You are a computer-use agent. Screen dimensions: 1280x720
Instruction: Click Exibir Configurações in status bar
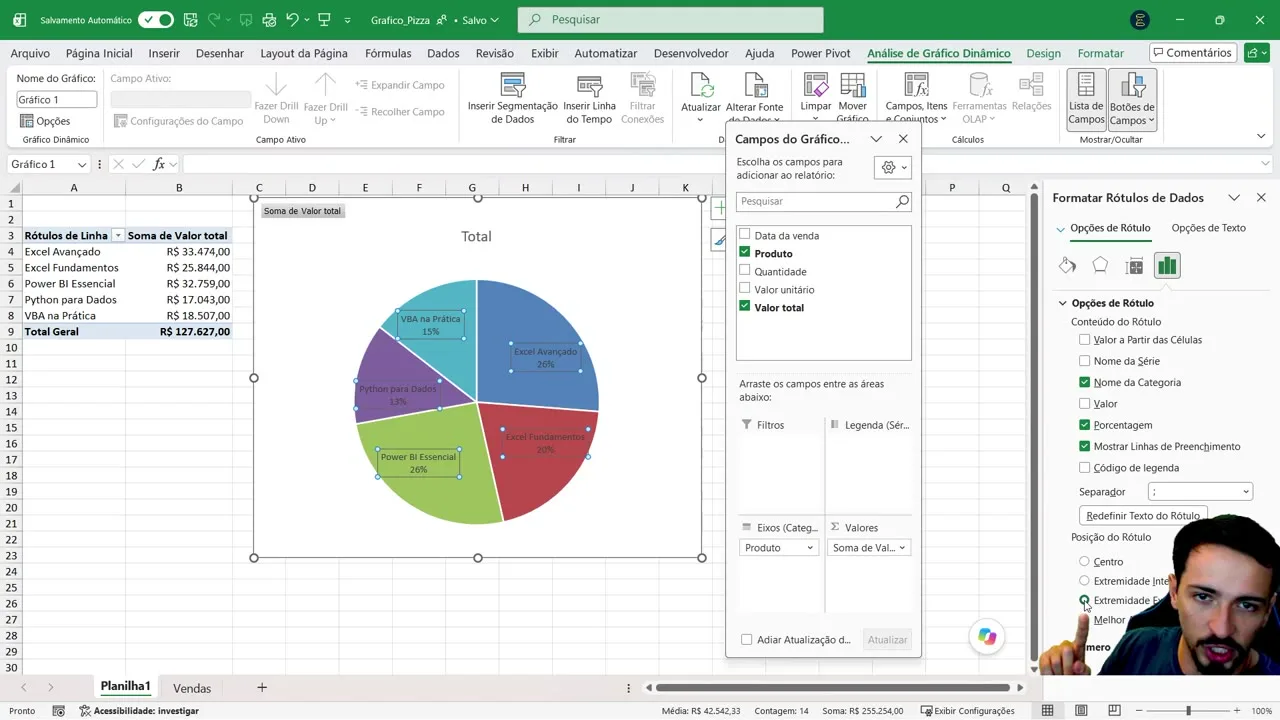[x=967, y=711]
